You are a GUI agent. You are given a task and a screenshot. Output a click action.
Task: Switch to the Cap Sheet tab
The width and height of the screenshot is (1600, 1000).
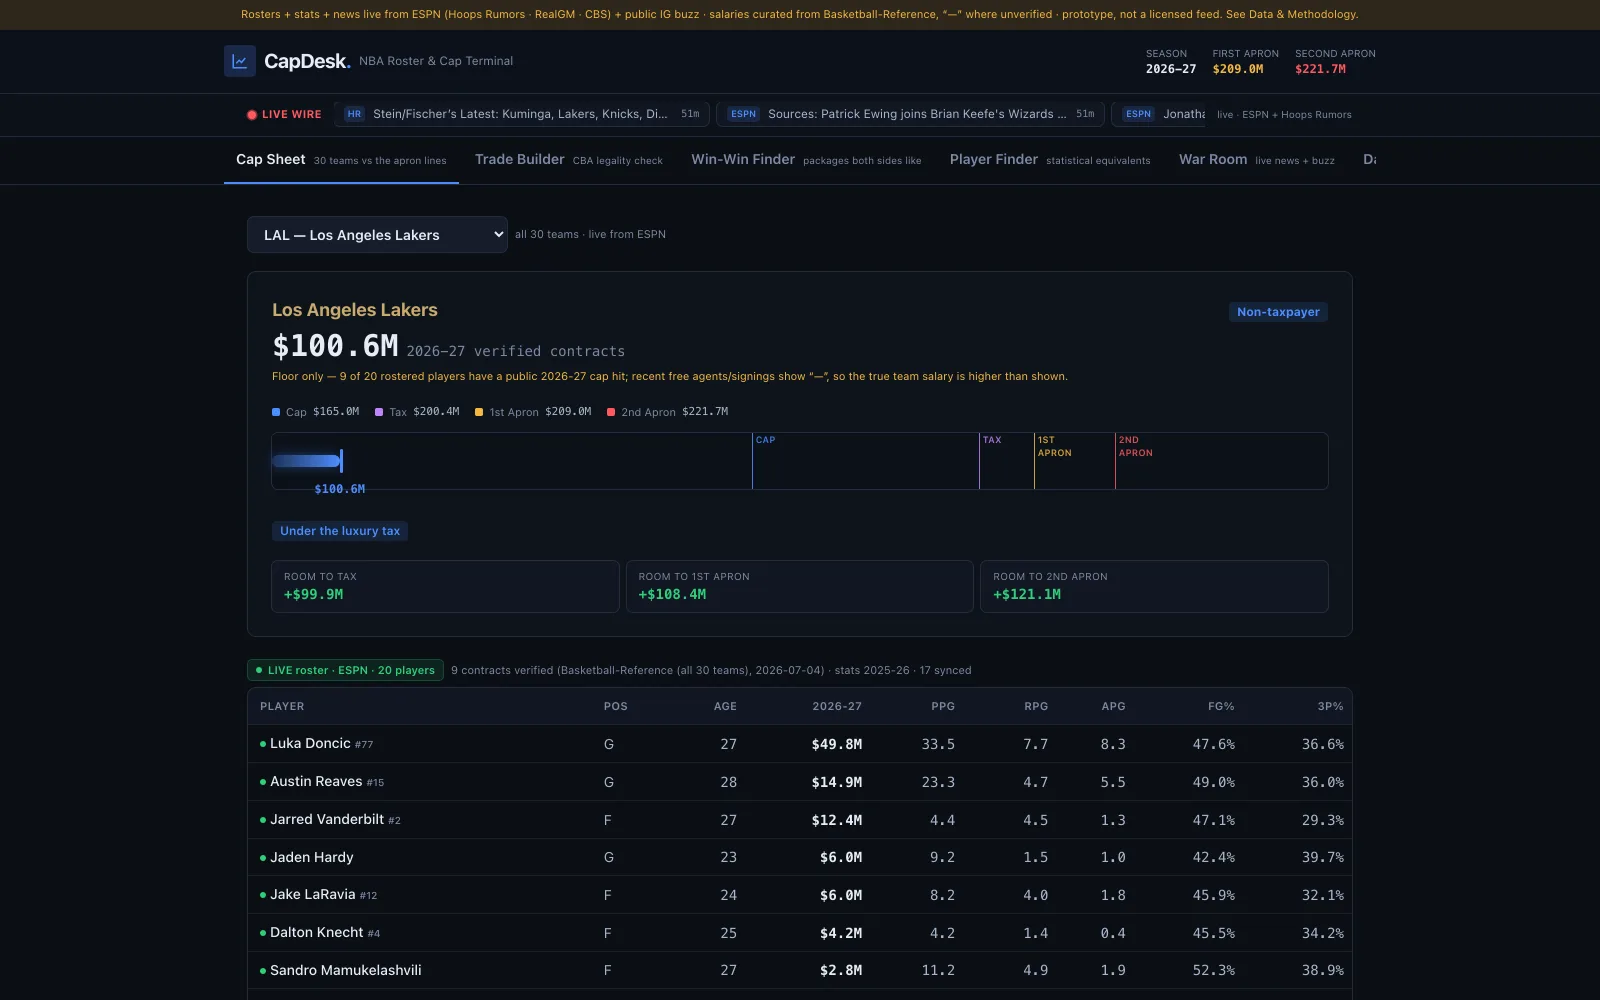(341, 160)
